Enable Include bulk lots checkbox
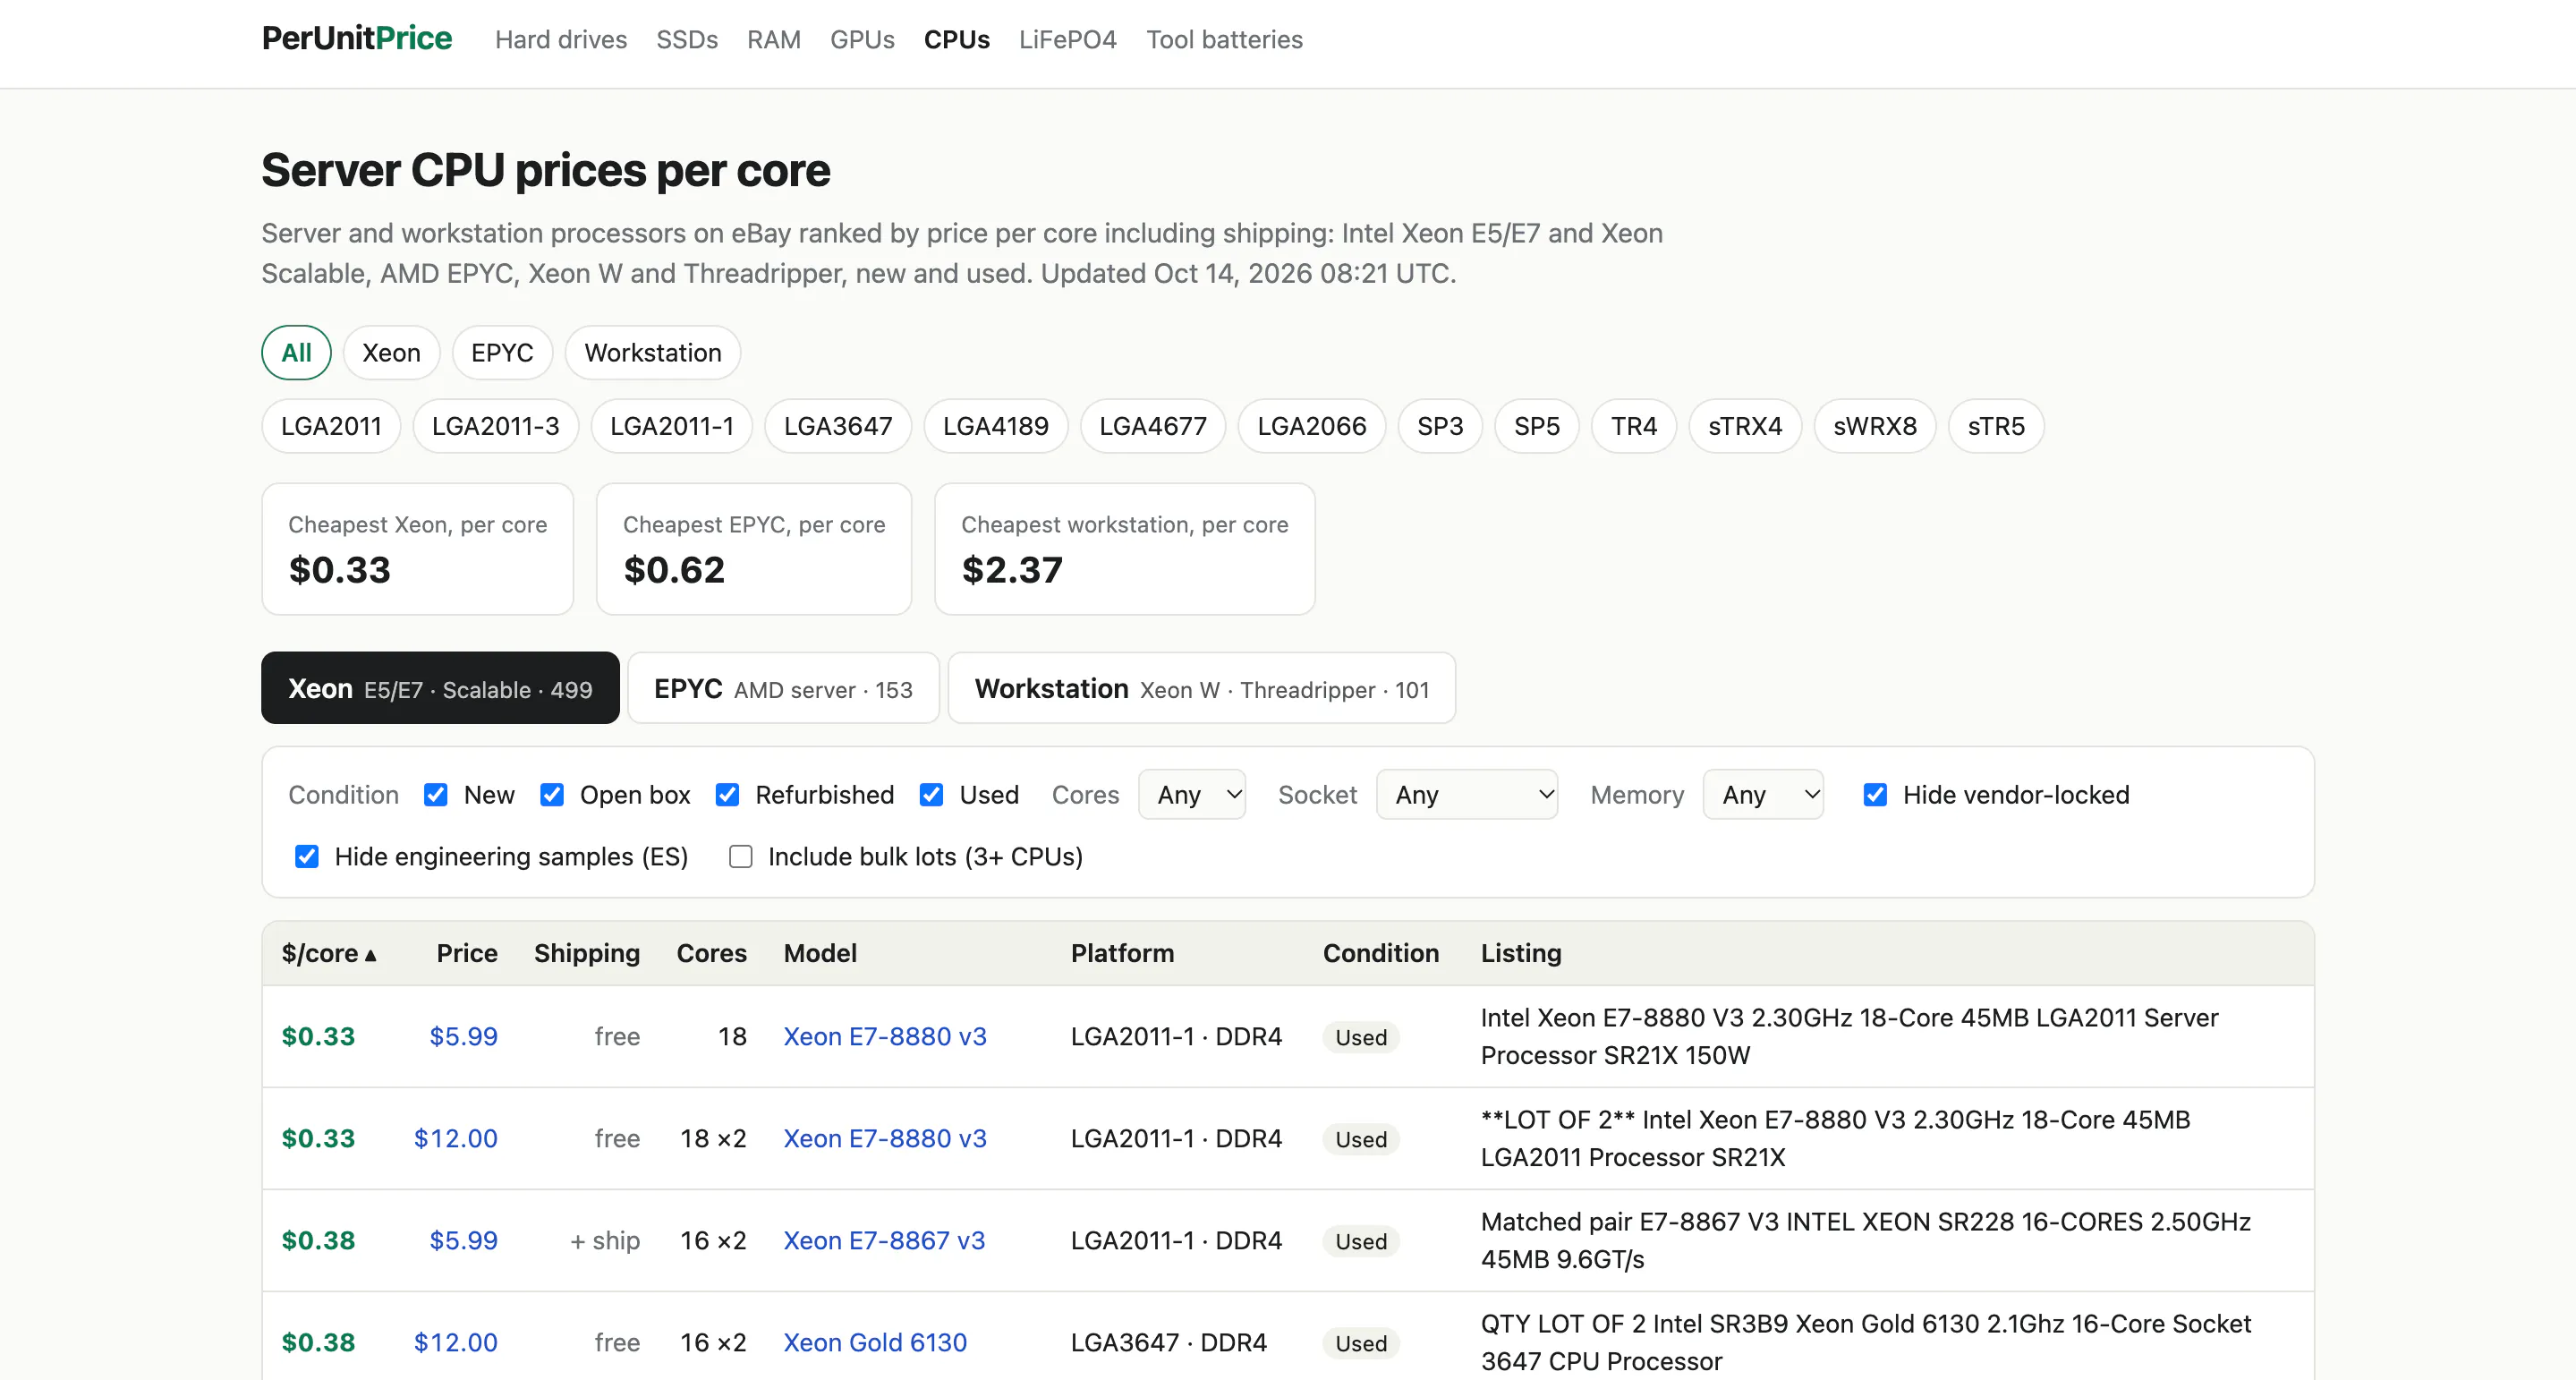This screenshot has width=2576, height=1380. click(x=740, y=857)
